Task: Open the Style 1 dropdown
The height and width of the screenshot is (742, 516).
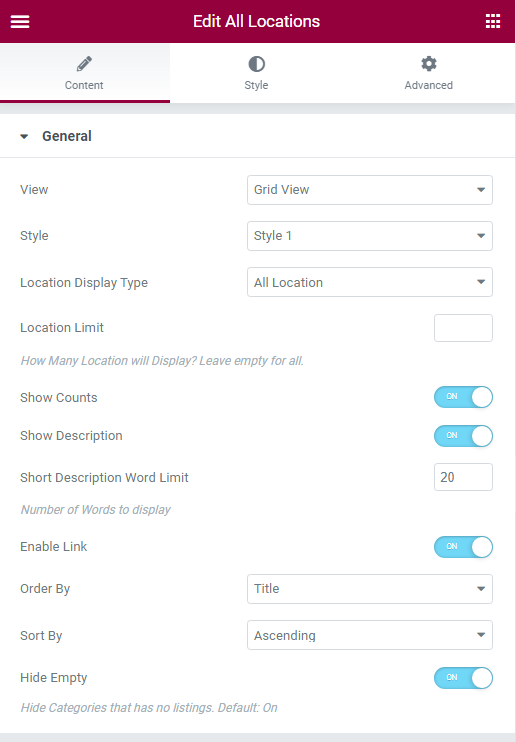Action: 370,236
